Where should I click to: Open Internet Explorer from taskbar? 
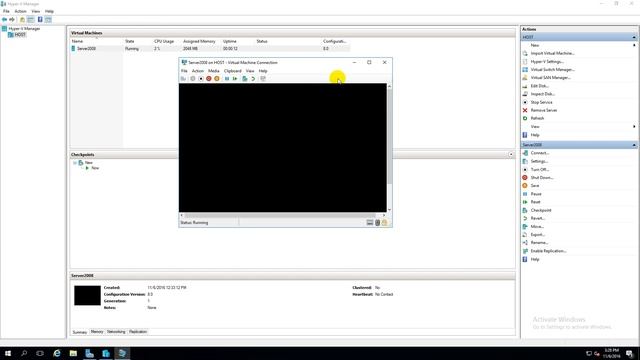point(57,353)
